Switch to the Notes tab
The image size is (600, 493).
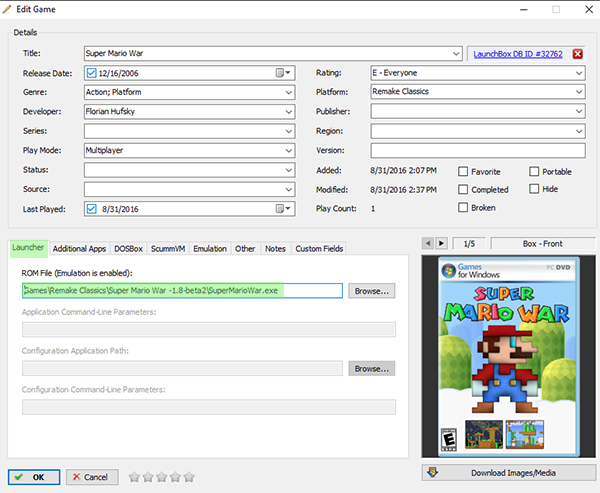coord(276,249)
